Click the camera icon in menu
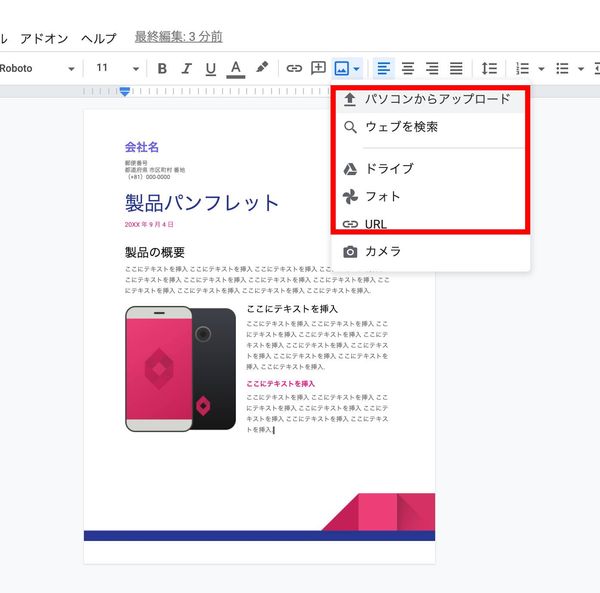Viewport: 600px width, 593px height. coord(350,252)
